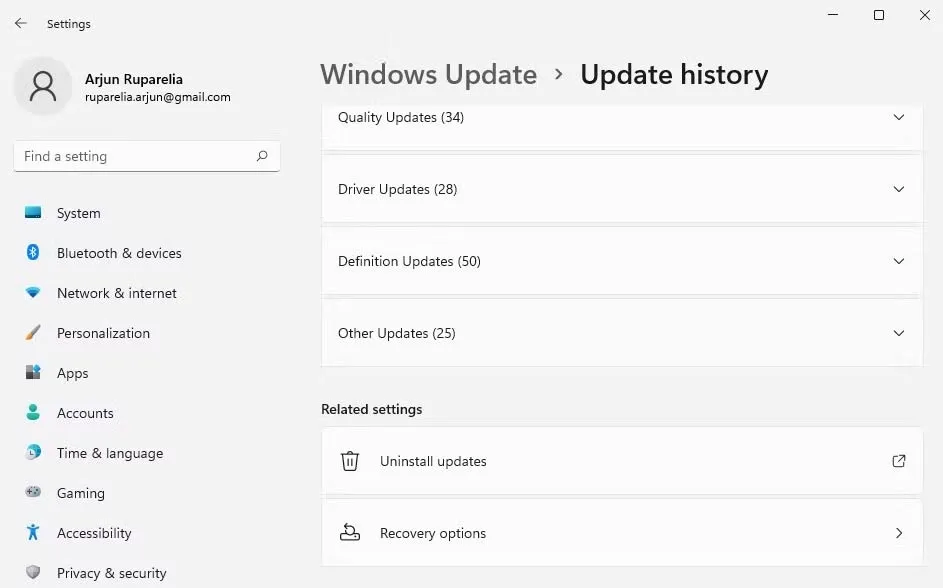Click the back arrow in Settings header
The height and width of the screenshot is (588, 943).
click(21, 23)
